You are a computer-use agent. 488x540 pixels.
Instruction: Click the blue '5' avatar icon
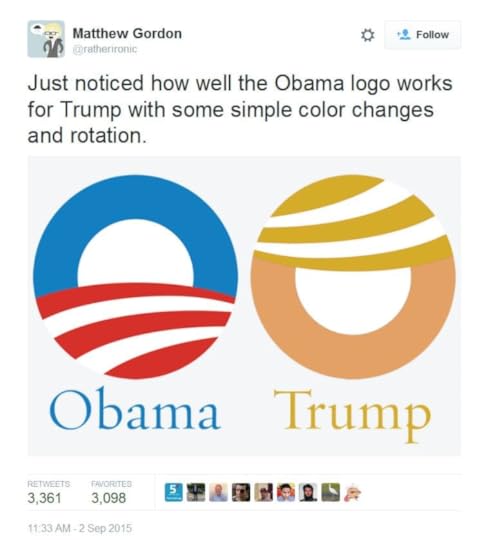(x=173, y=492)
